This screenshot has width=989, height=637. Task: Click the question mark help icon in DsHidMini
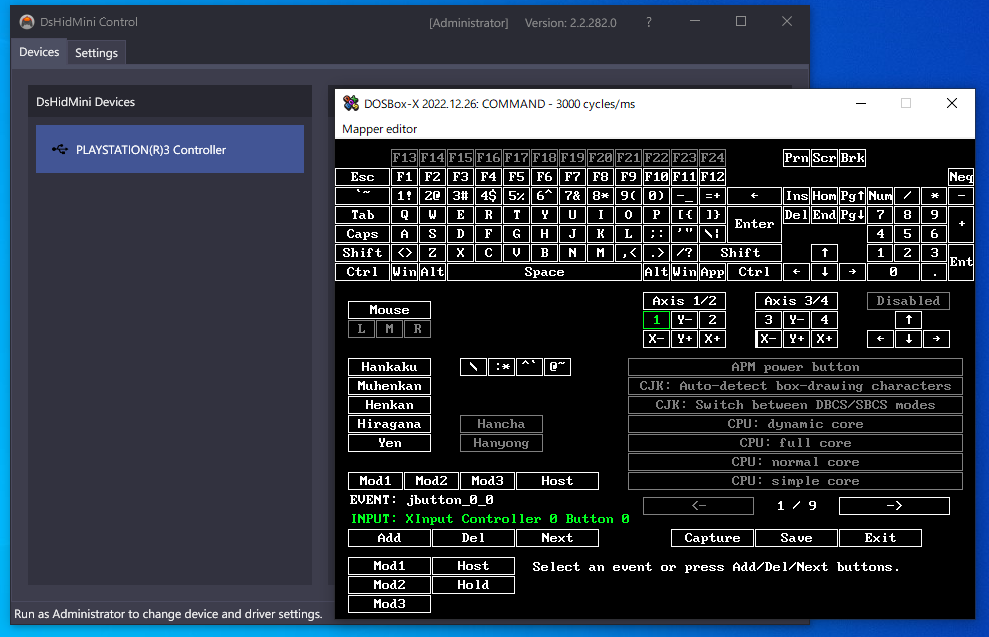[648, 21]
